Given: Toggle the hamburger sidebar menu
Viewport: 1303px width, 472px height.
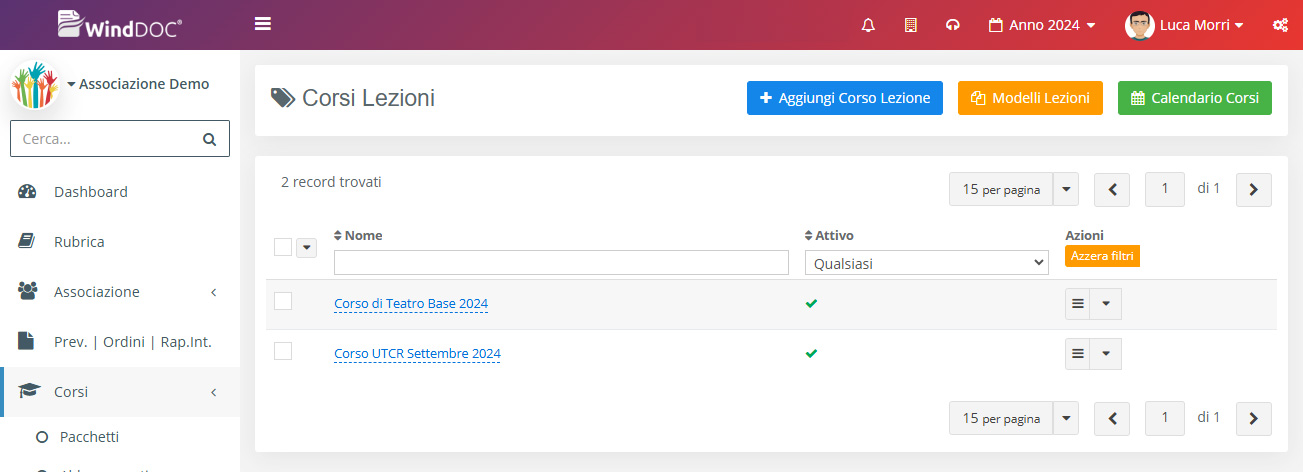Looking at the screenshot, I should [263, 24].
